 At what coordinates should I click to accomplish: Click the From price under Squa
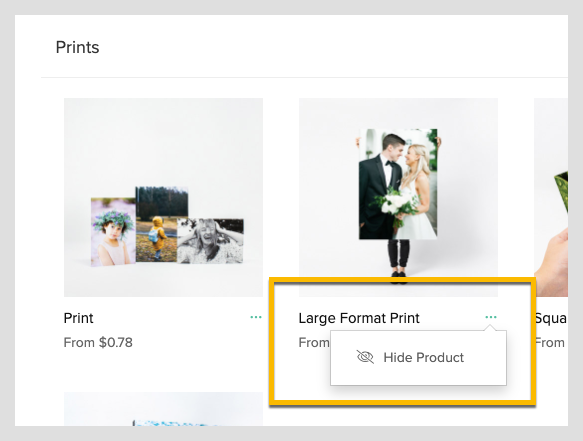(550, 342)
